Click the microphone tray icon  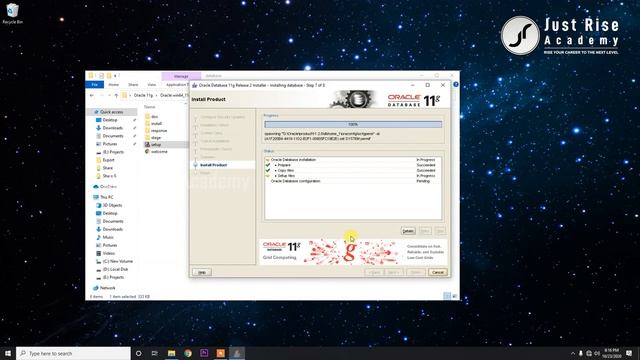pos(581,353)
